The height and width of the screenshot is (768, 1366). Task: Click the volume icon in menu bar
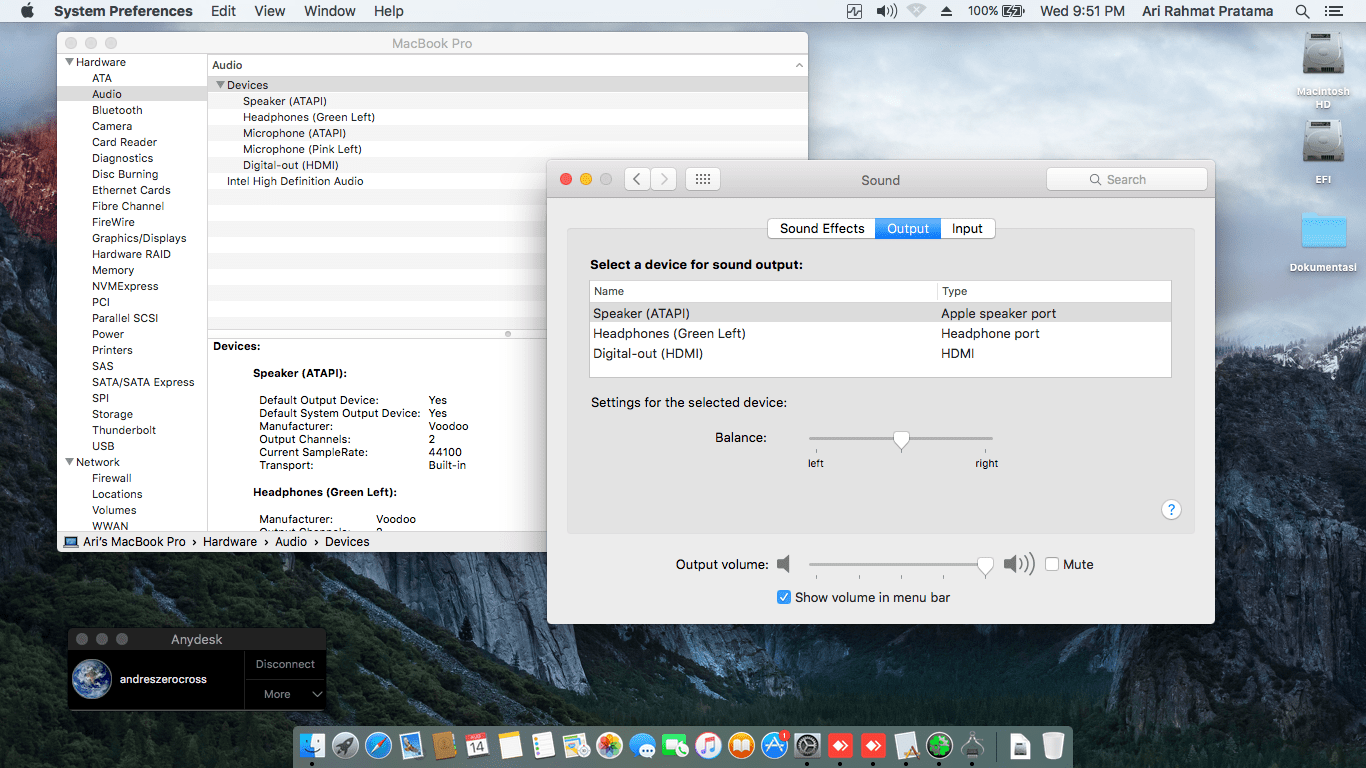(x=886, y=11)
